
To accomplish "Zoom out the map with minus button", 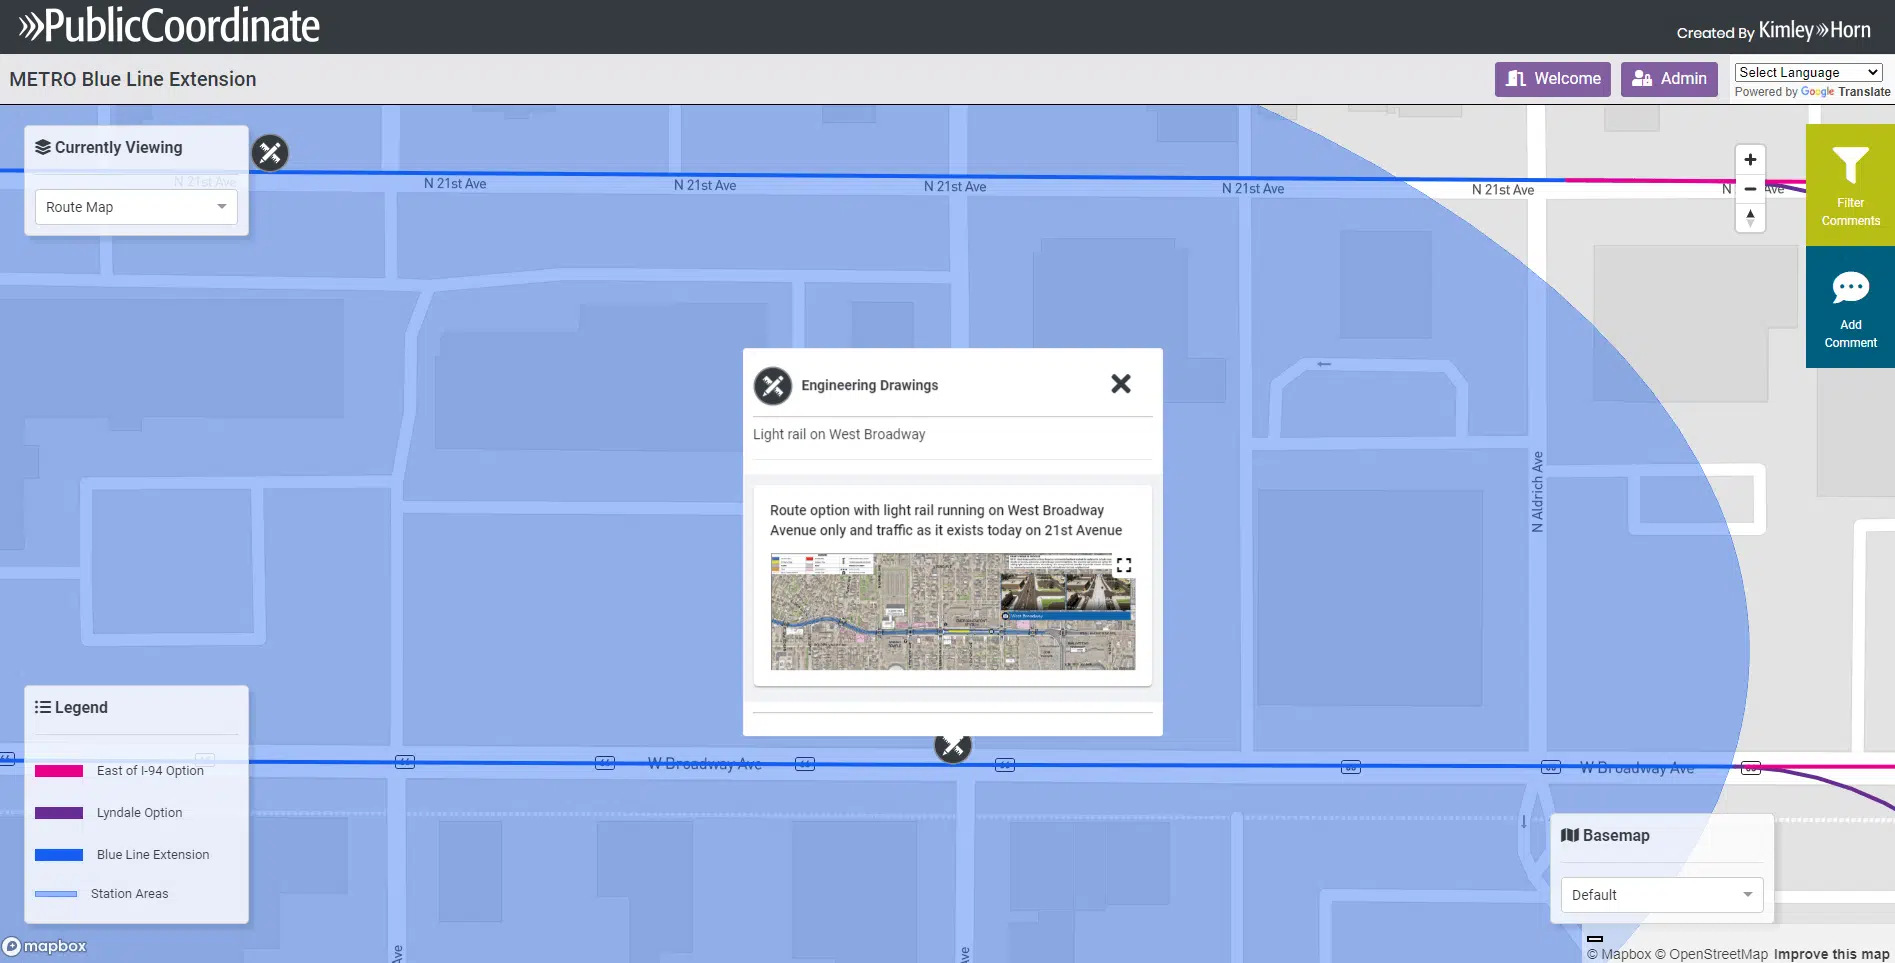I will (x=1750, y=189).
